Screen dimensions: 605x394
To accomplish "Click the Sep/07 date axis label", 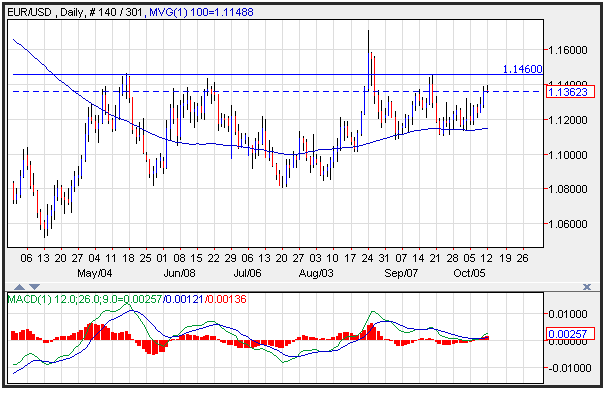I will point(401,273).
